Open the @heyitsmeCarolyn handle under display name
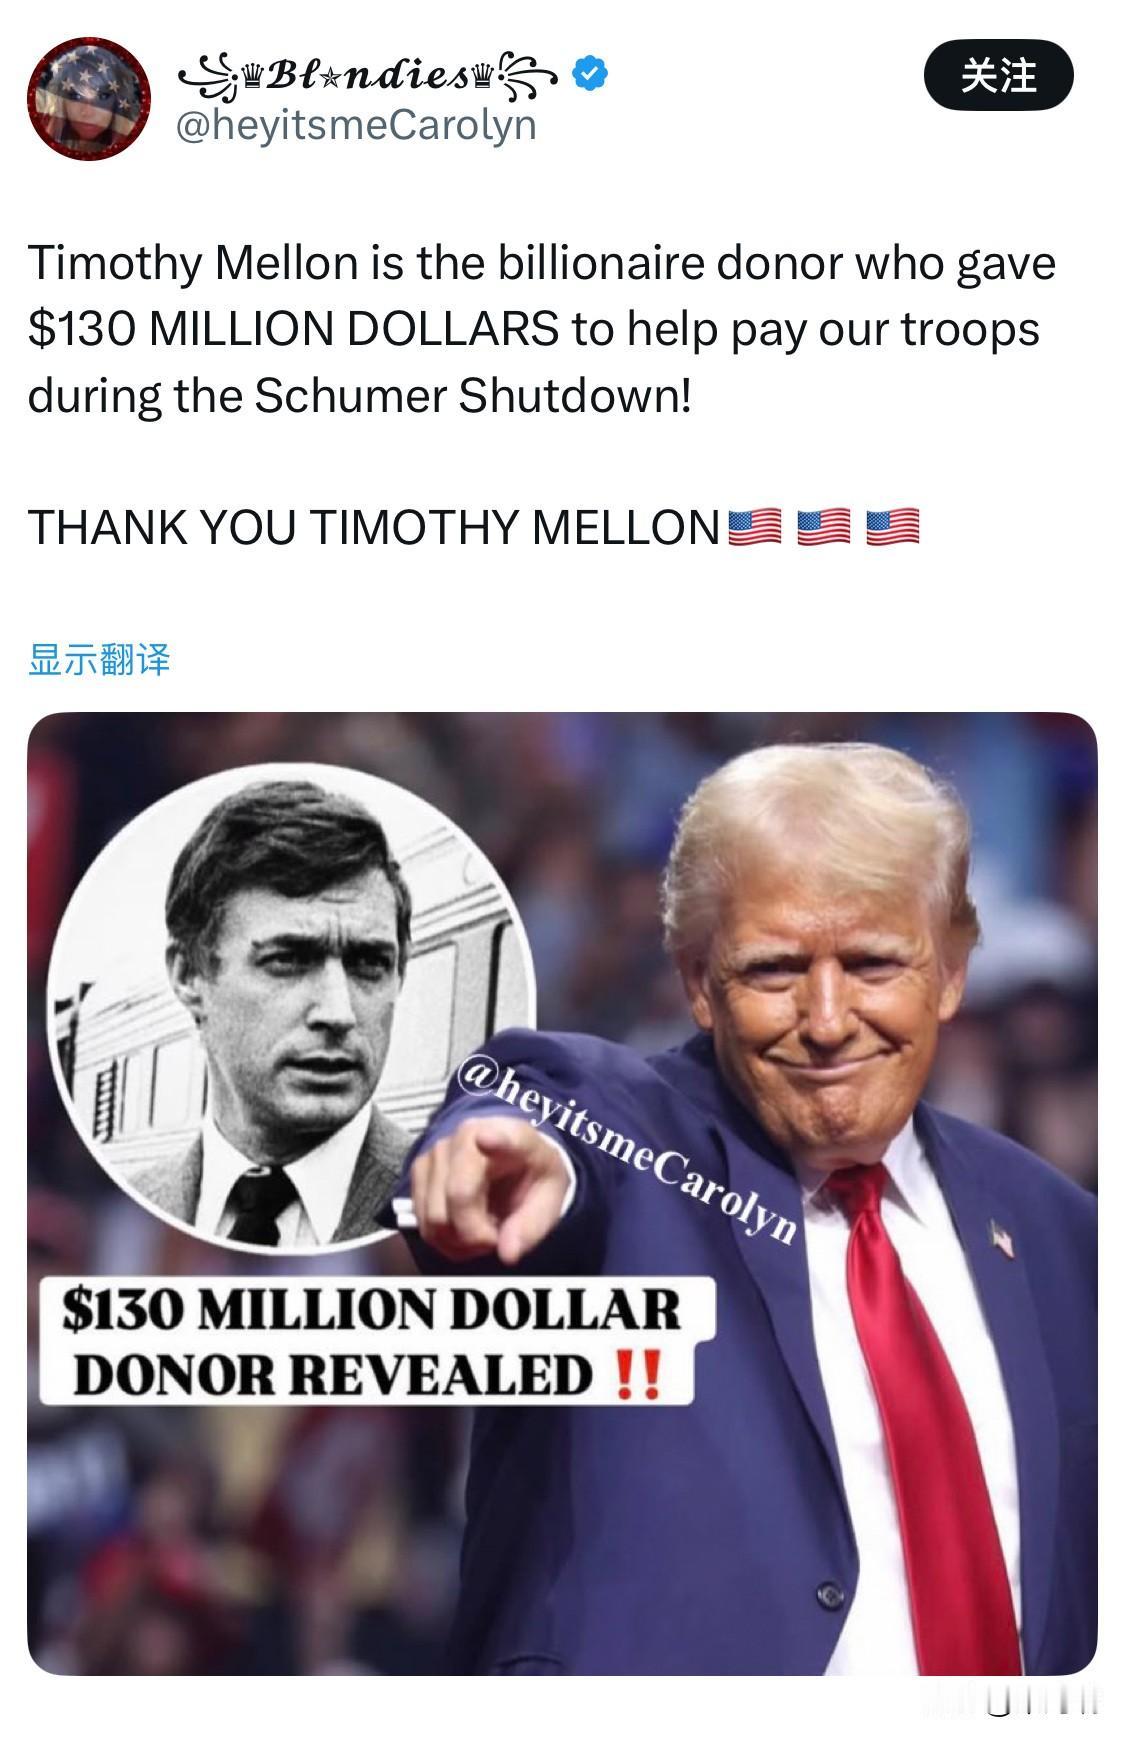 pyautogui.click(x=356, y=125)
